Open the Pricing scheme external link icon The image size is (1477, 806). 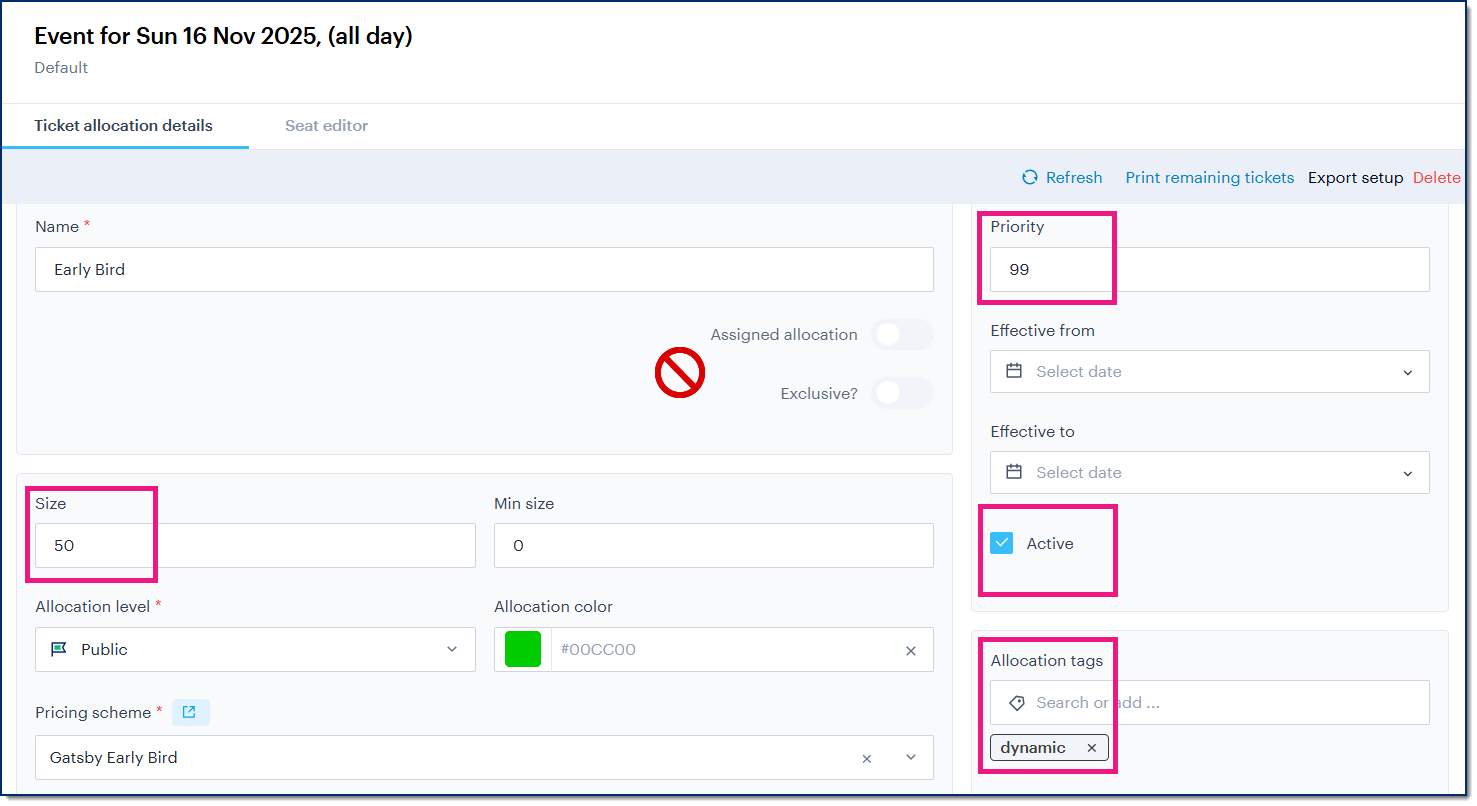[x=190, y=712]
